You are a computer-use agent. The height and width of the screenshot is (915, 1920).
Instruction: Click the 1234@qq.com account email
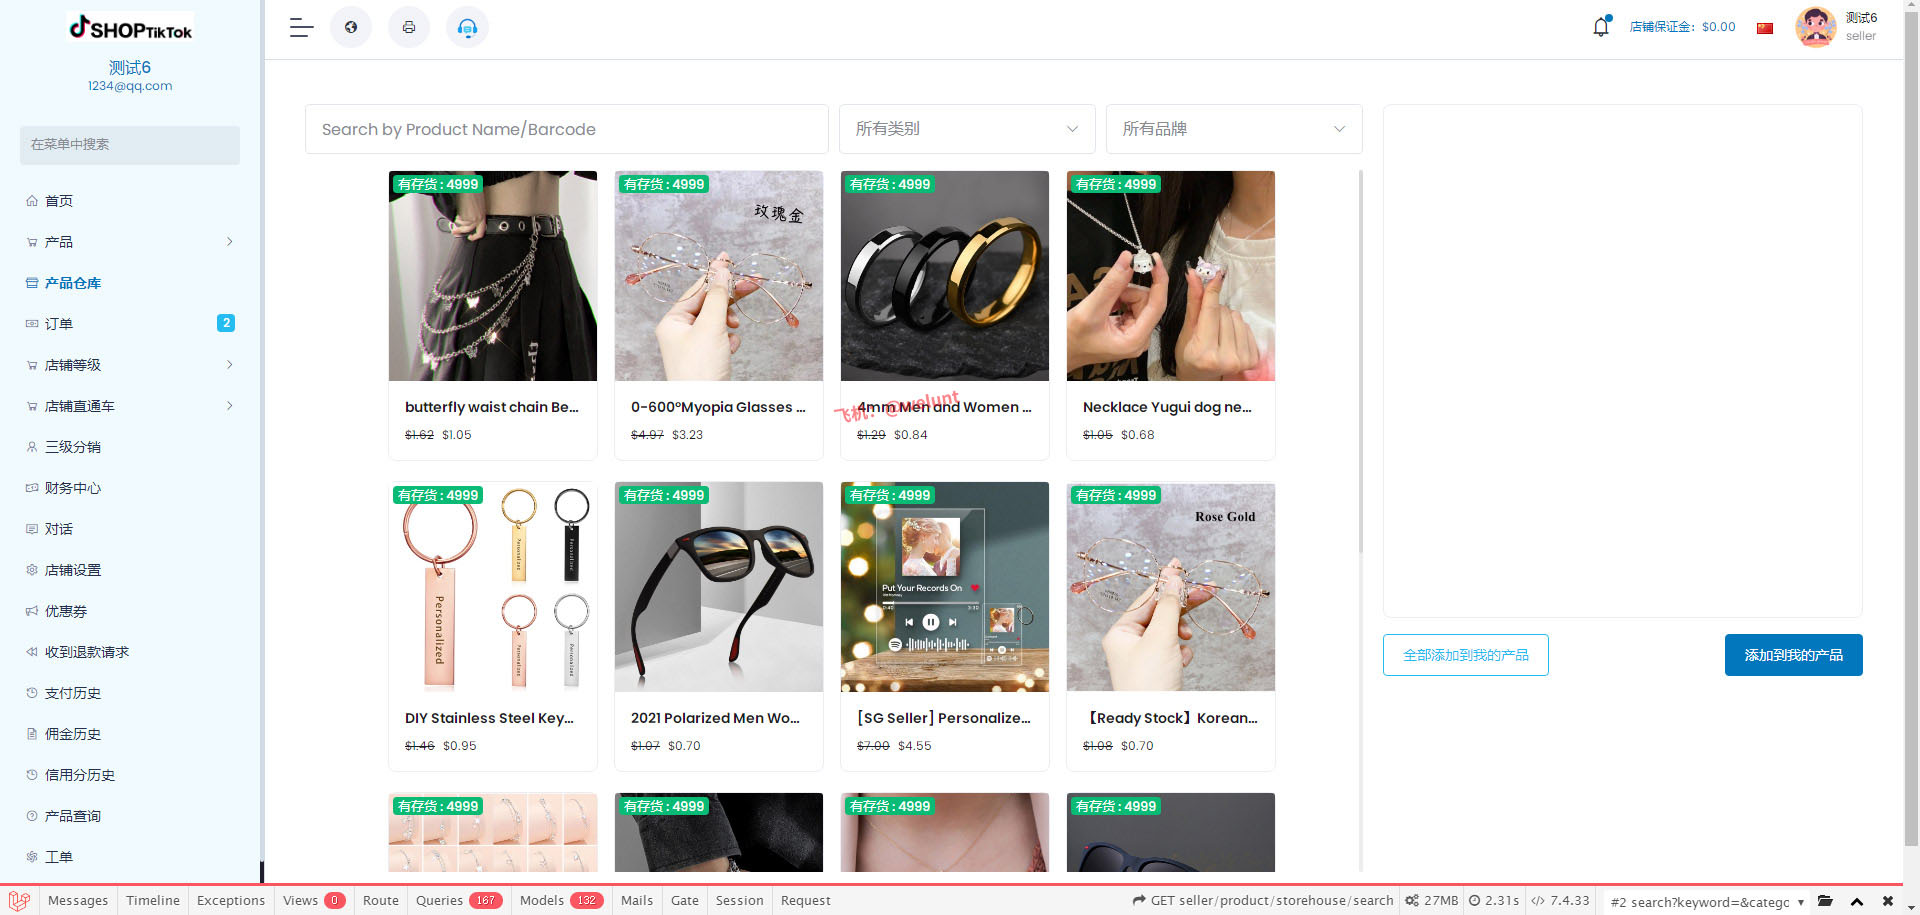pos(130,86)
